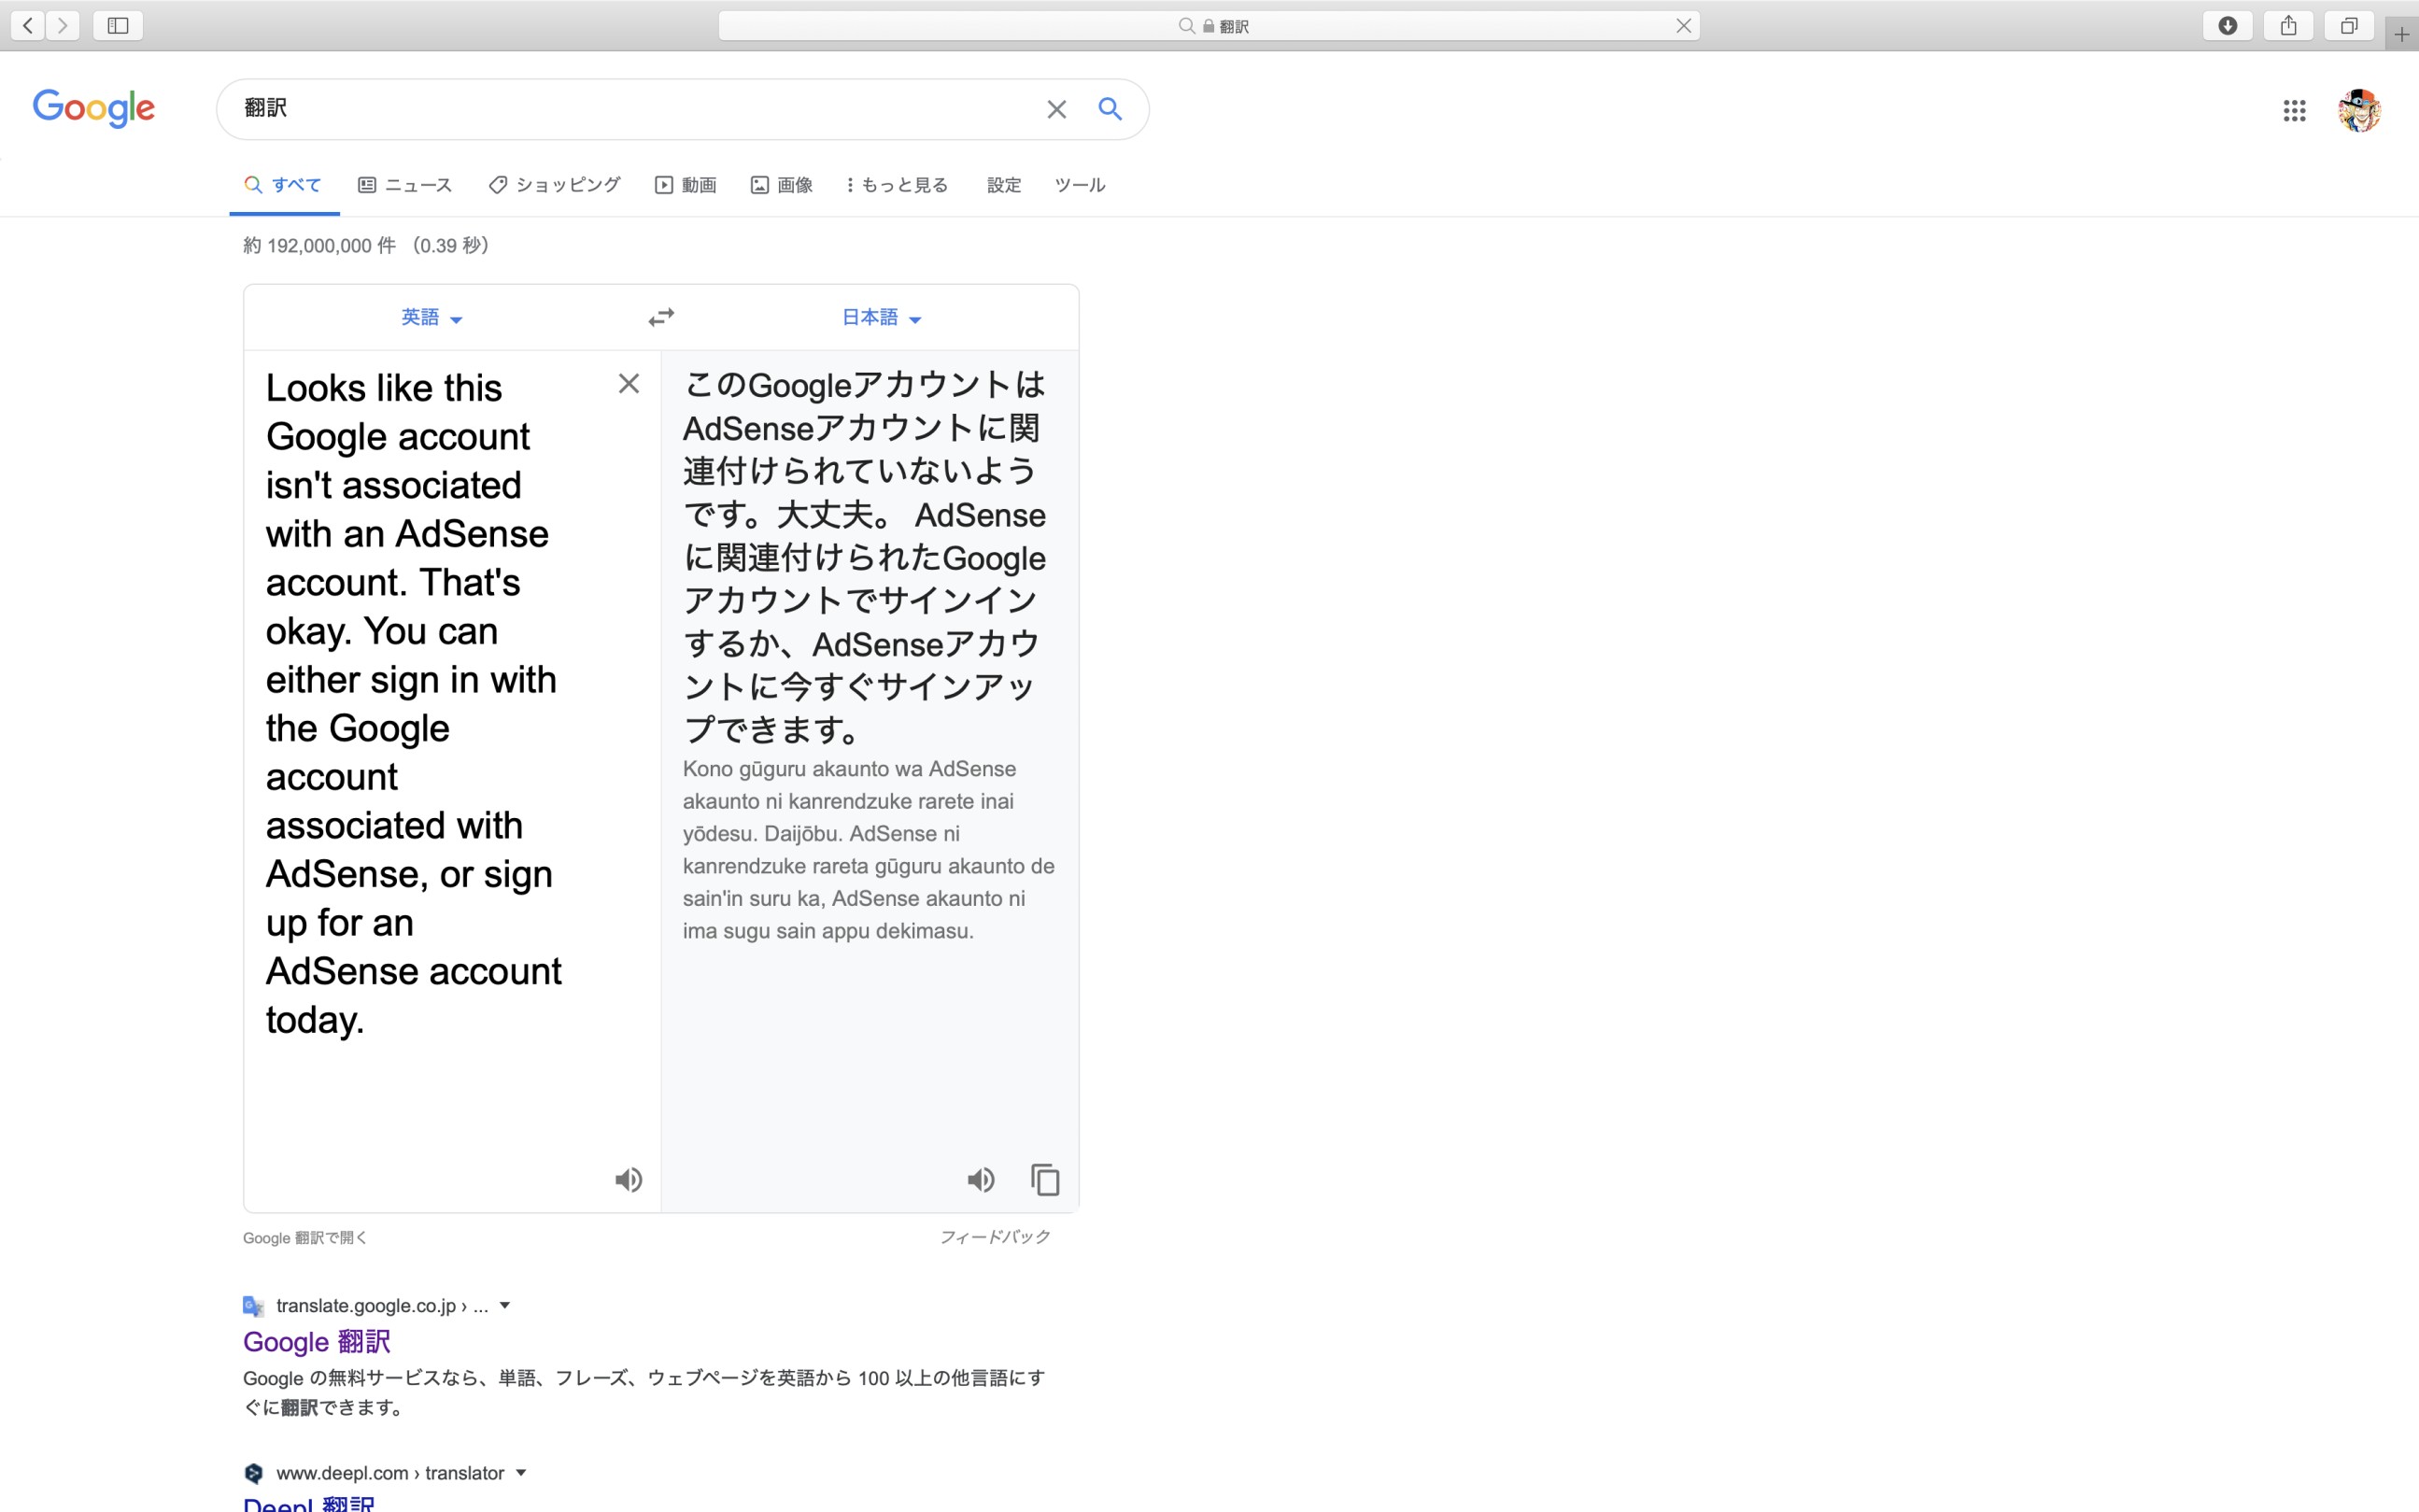Image resolution: width=2419 pixels, height=1512 pixels.
Task: Clear the Google search box text
Action: click(1056, 109)
